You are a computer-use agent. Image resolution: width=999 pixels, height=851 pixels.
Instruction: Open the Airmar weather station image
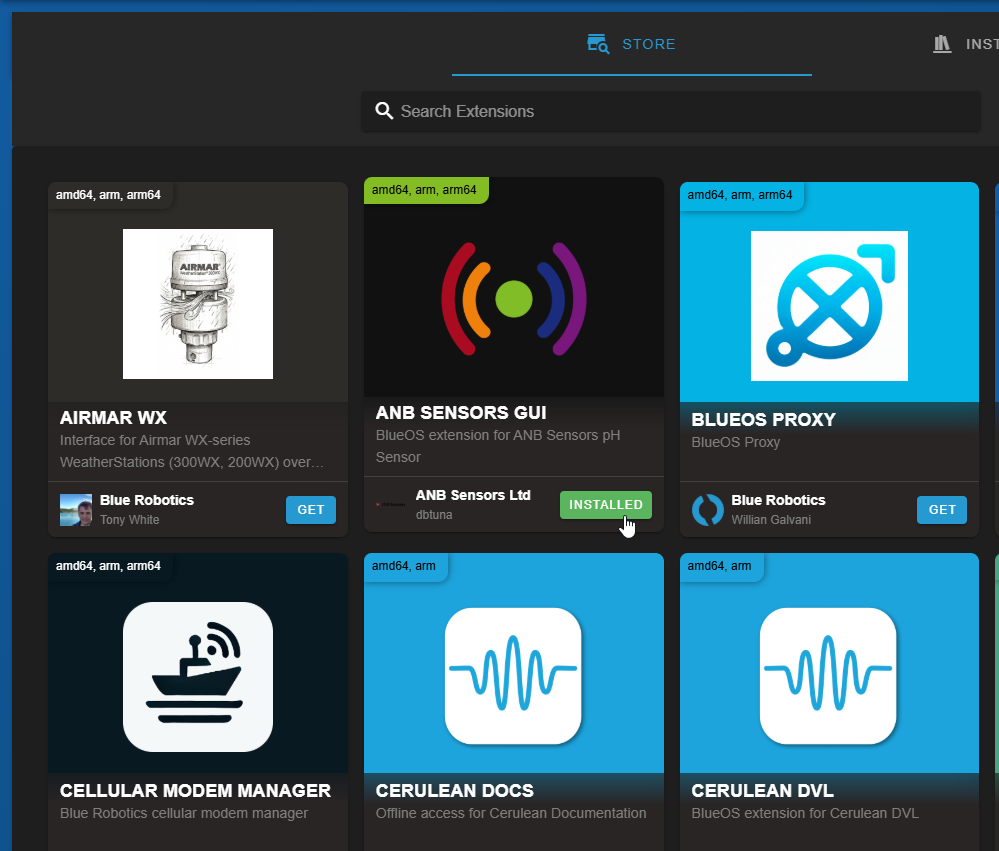click(198, 304)
